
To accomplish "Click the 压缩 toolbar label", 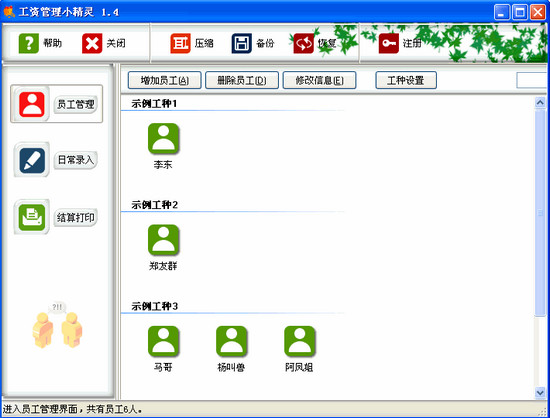I will (204, 43).
